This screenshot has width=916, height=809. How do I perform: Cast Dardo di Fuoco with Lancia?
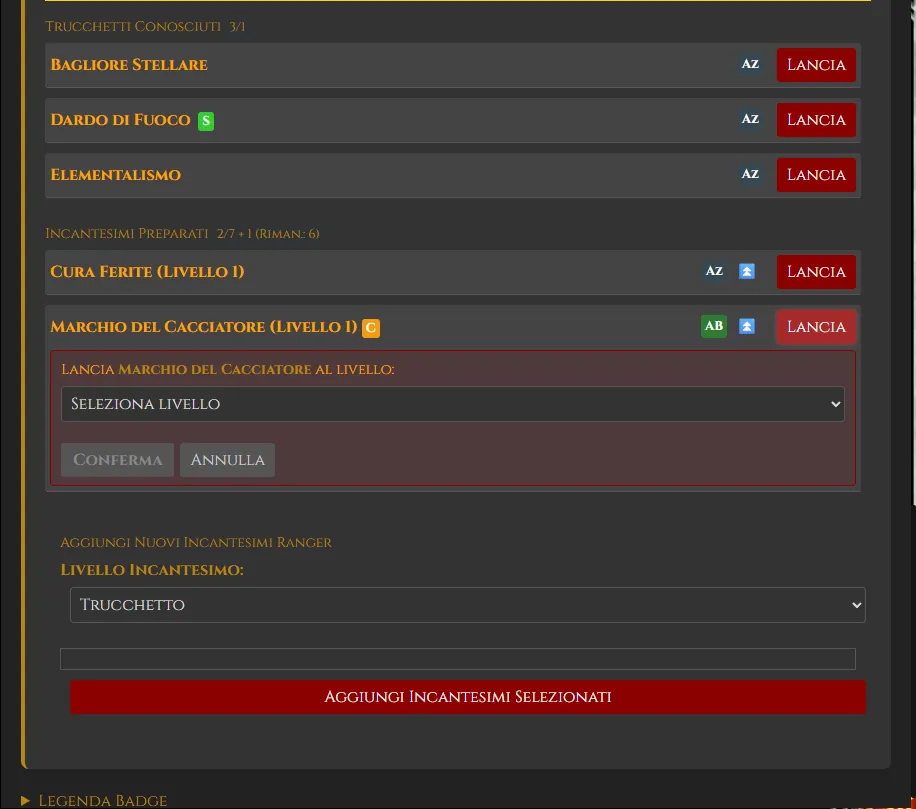coord(816,120)
